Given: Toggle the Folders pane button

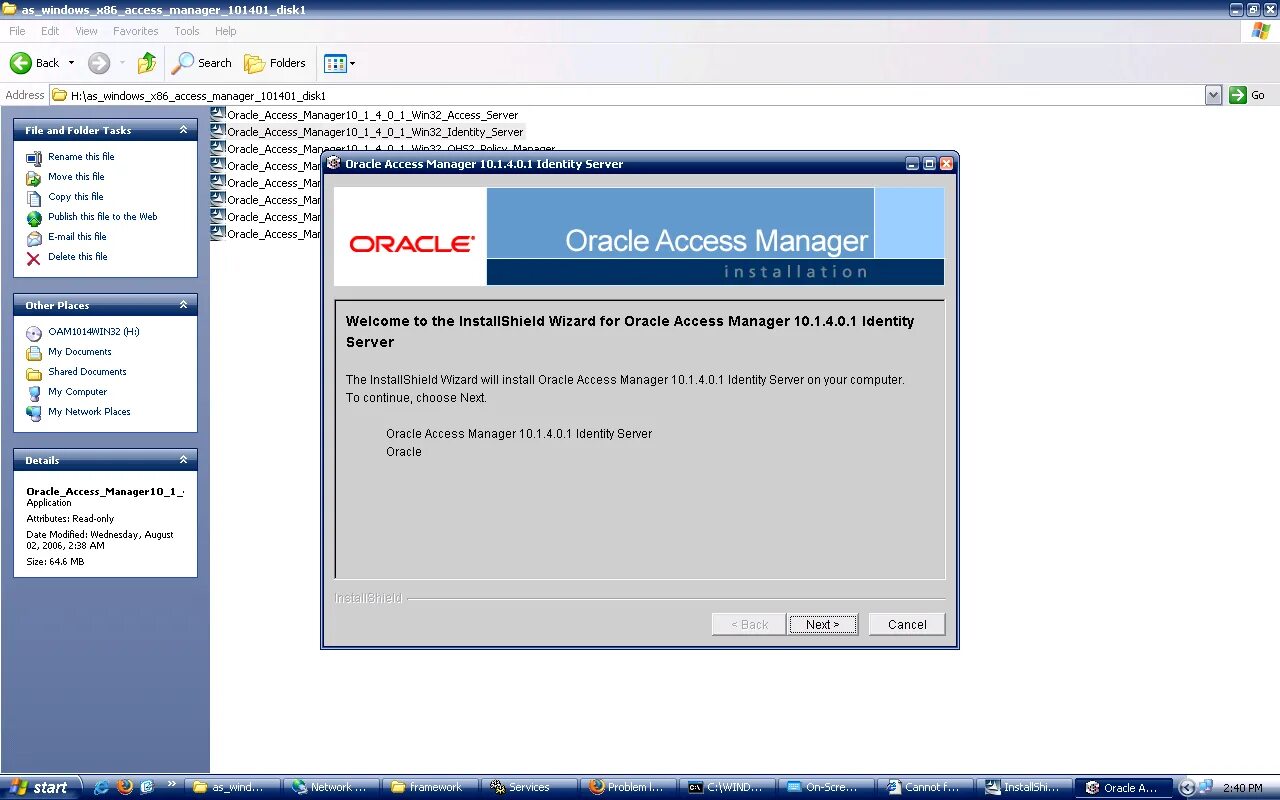Looking at the screenshot, I should (275, 63).
